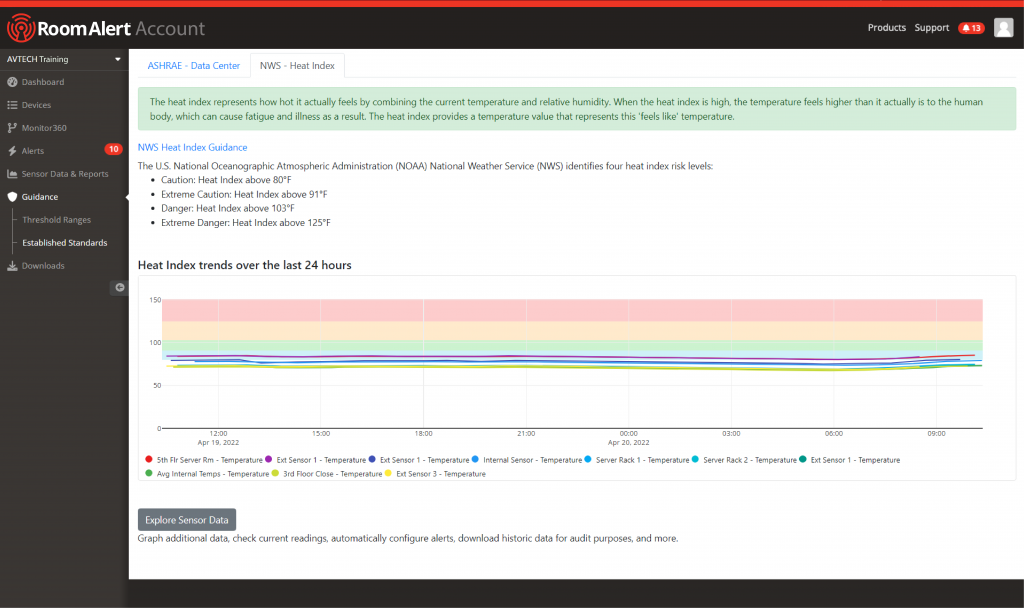The height and width of the screenshot is (608, 1024).
Task: Open the Dashboard gauge icon in sidebar
Action: tap(12, 82)
